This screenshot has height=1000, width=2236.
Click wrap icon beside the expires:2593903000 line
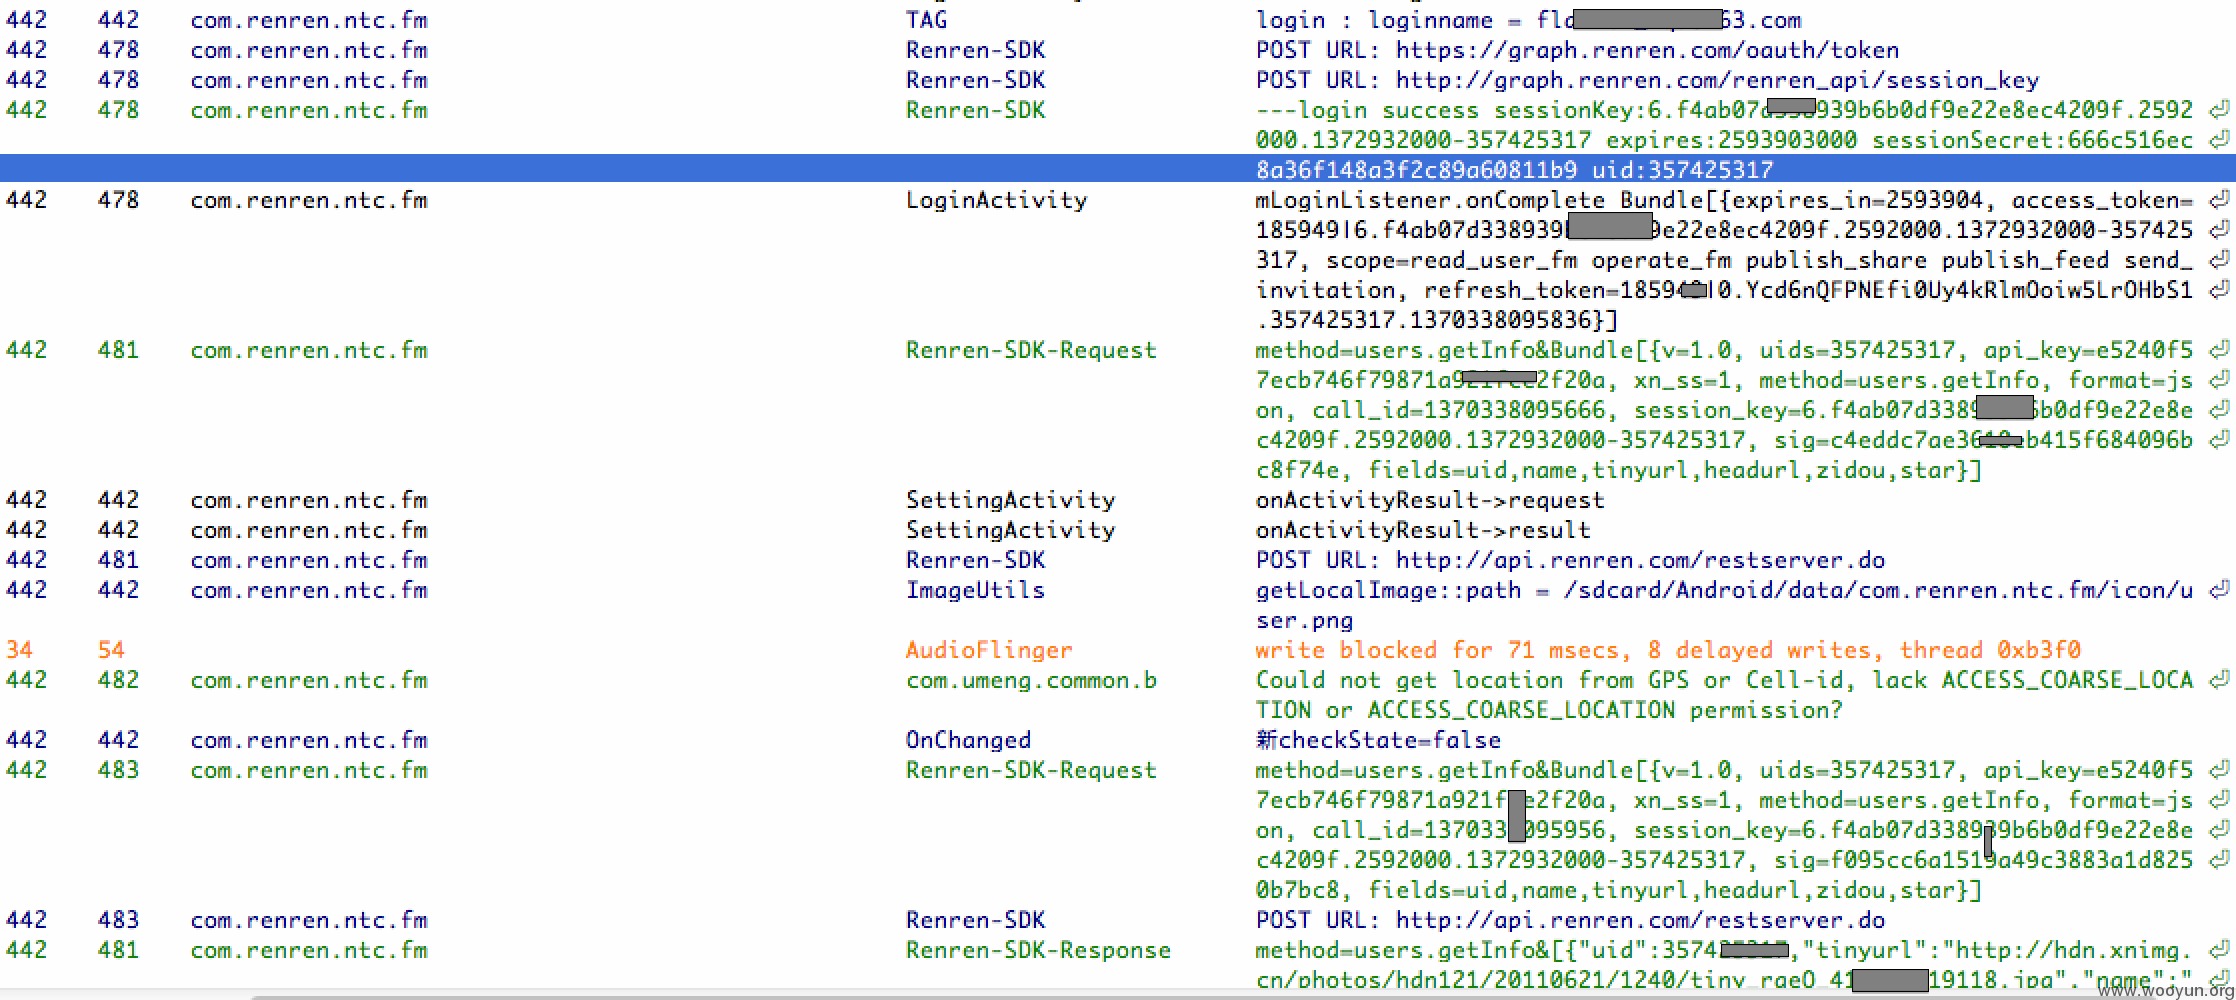click(2219, 140)
